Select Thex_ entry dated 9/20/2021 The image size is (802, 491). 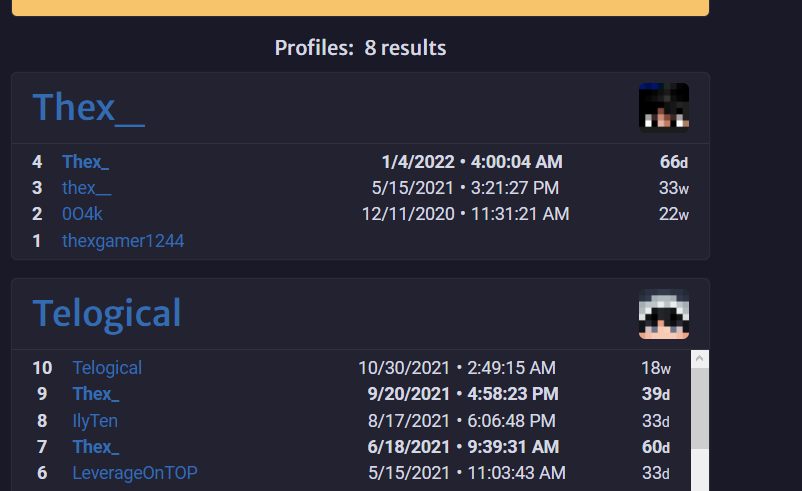click(x=96, y=394)
